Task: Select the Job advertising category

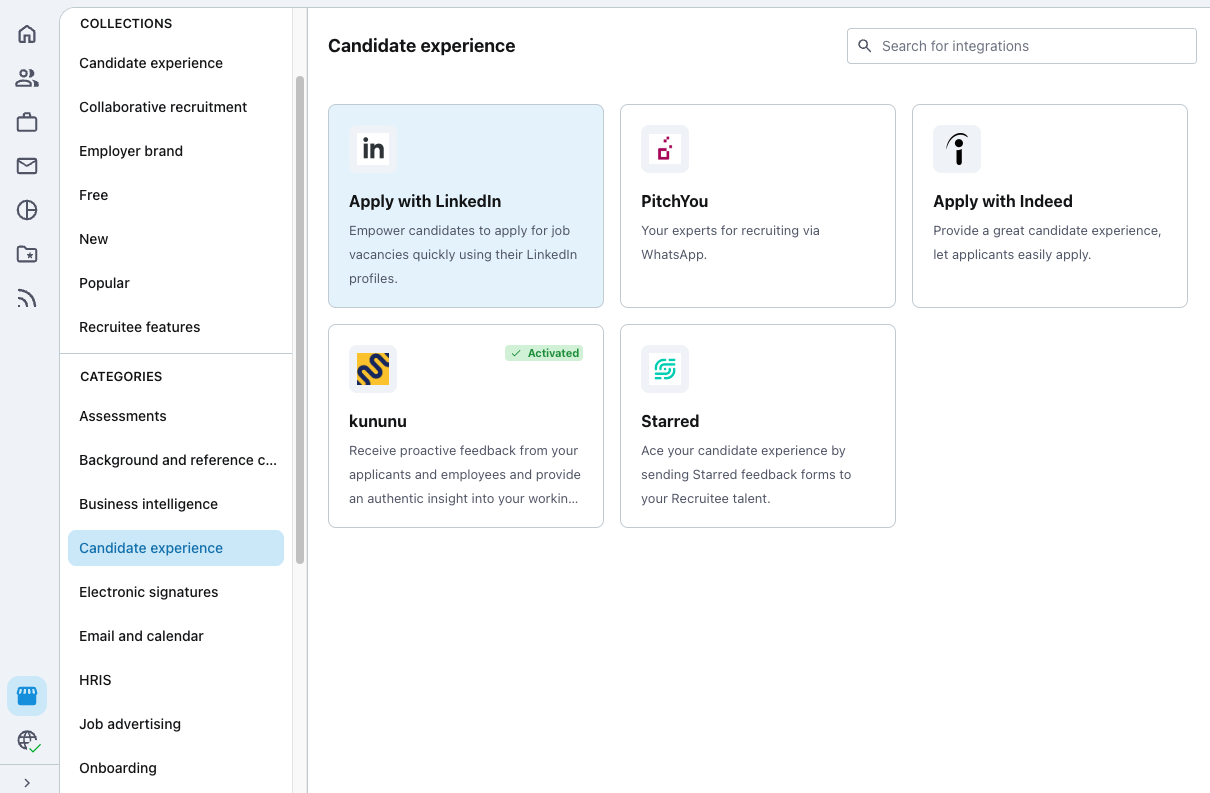Action: 130,724
